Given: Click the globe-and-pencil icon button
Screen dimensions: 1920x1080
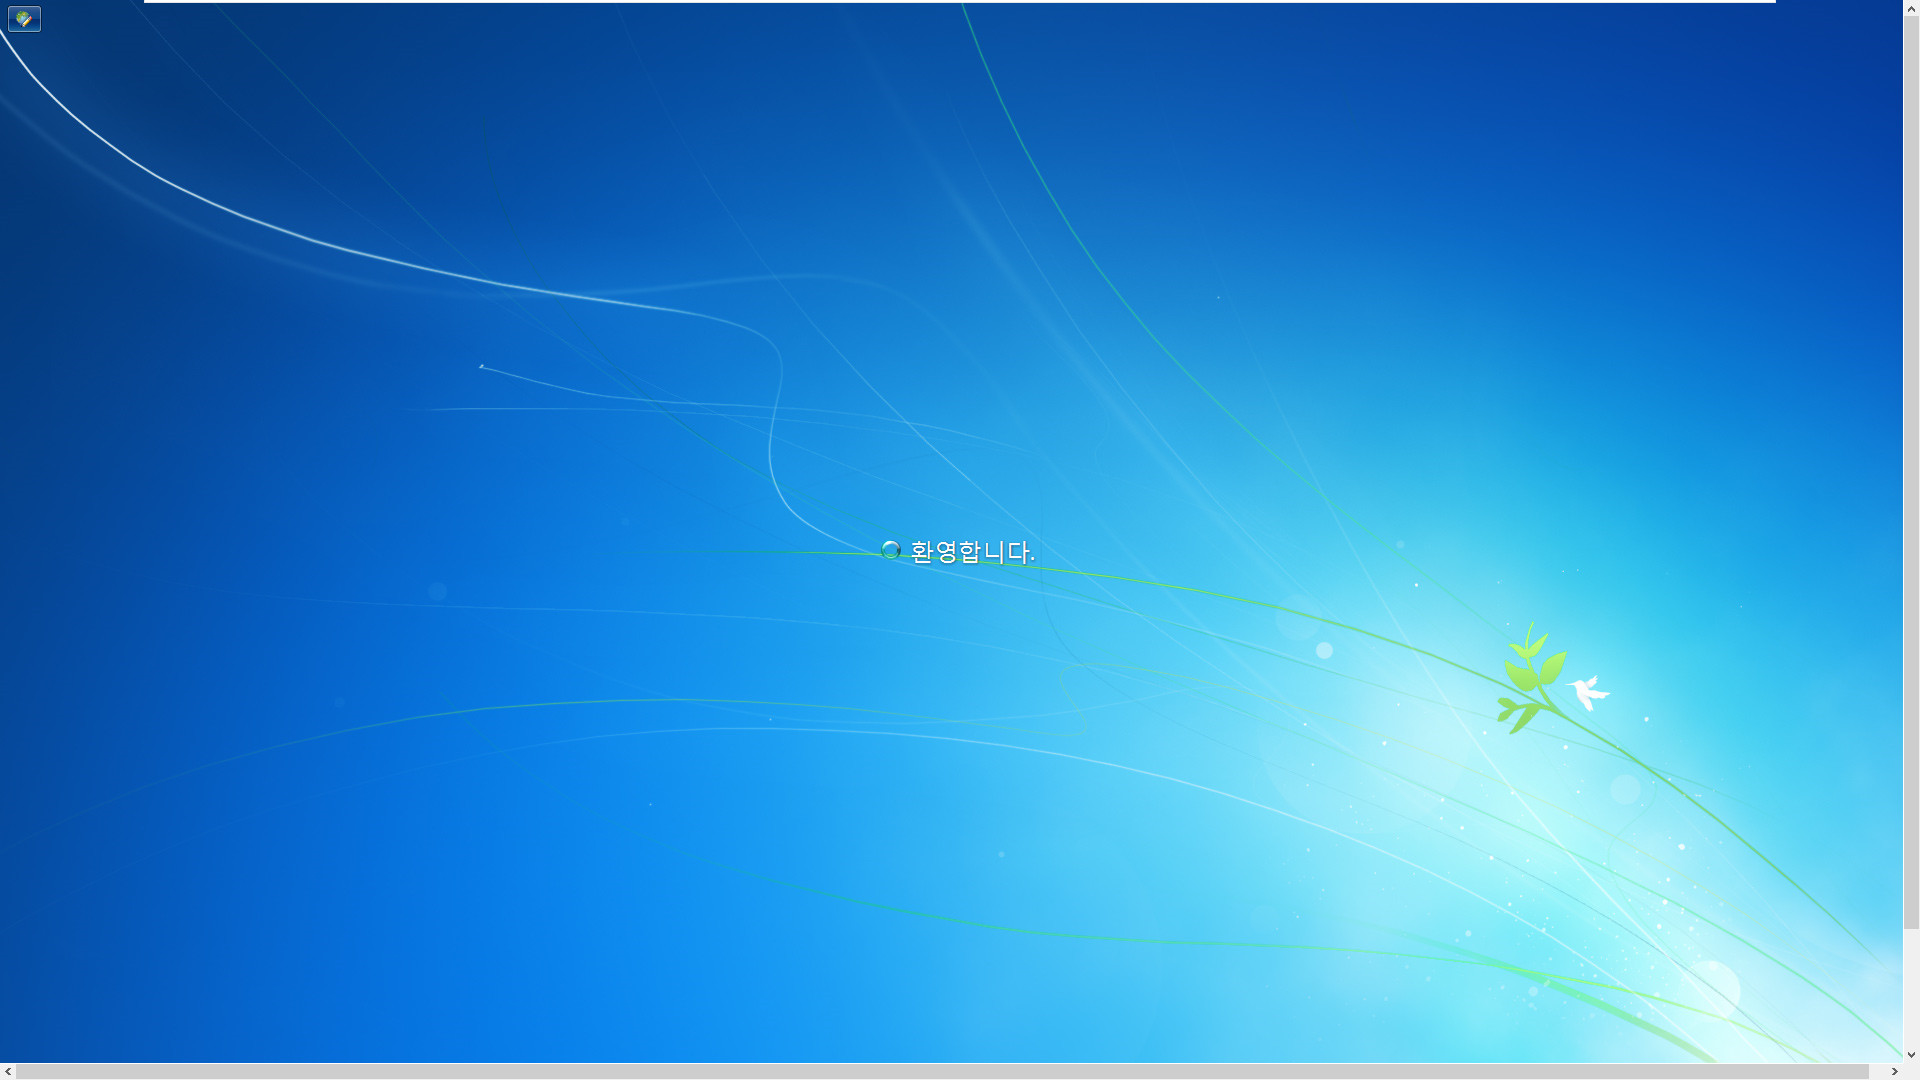Looking at the screenshot, I should tap(24, 19).
